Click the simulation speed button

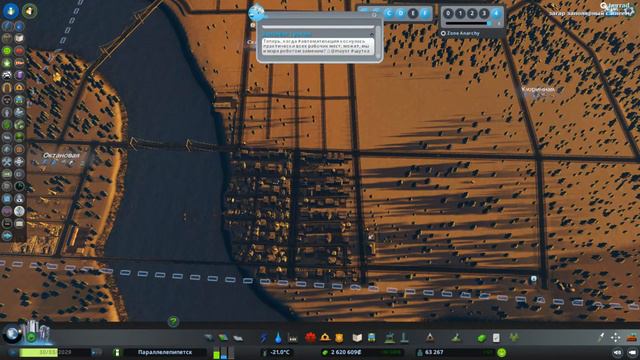coord(96,352)
